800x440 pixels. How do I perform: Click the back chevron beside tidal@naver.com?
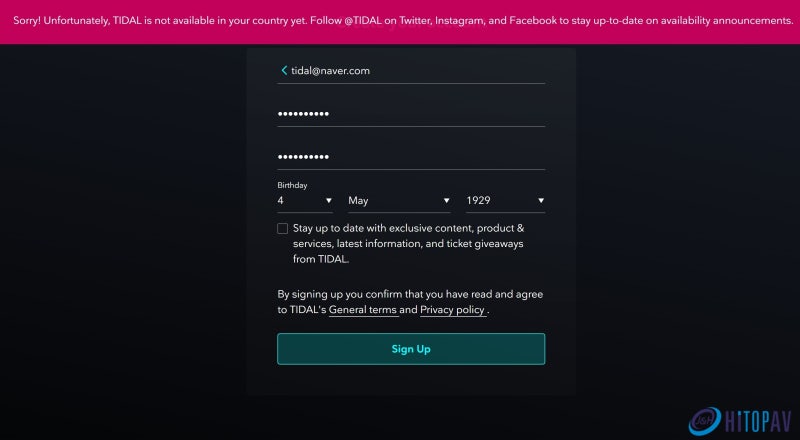[284, 70]
